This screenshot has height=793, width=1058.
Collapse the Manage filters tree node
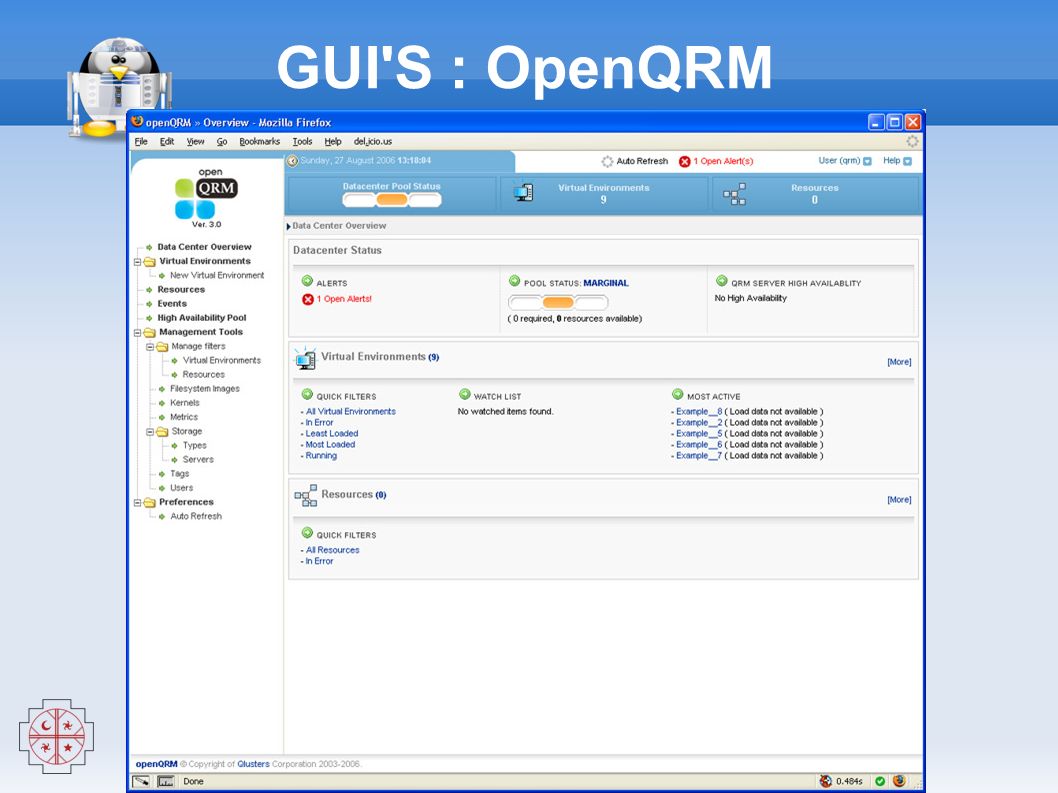pos(150,347)
